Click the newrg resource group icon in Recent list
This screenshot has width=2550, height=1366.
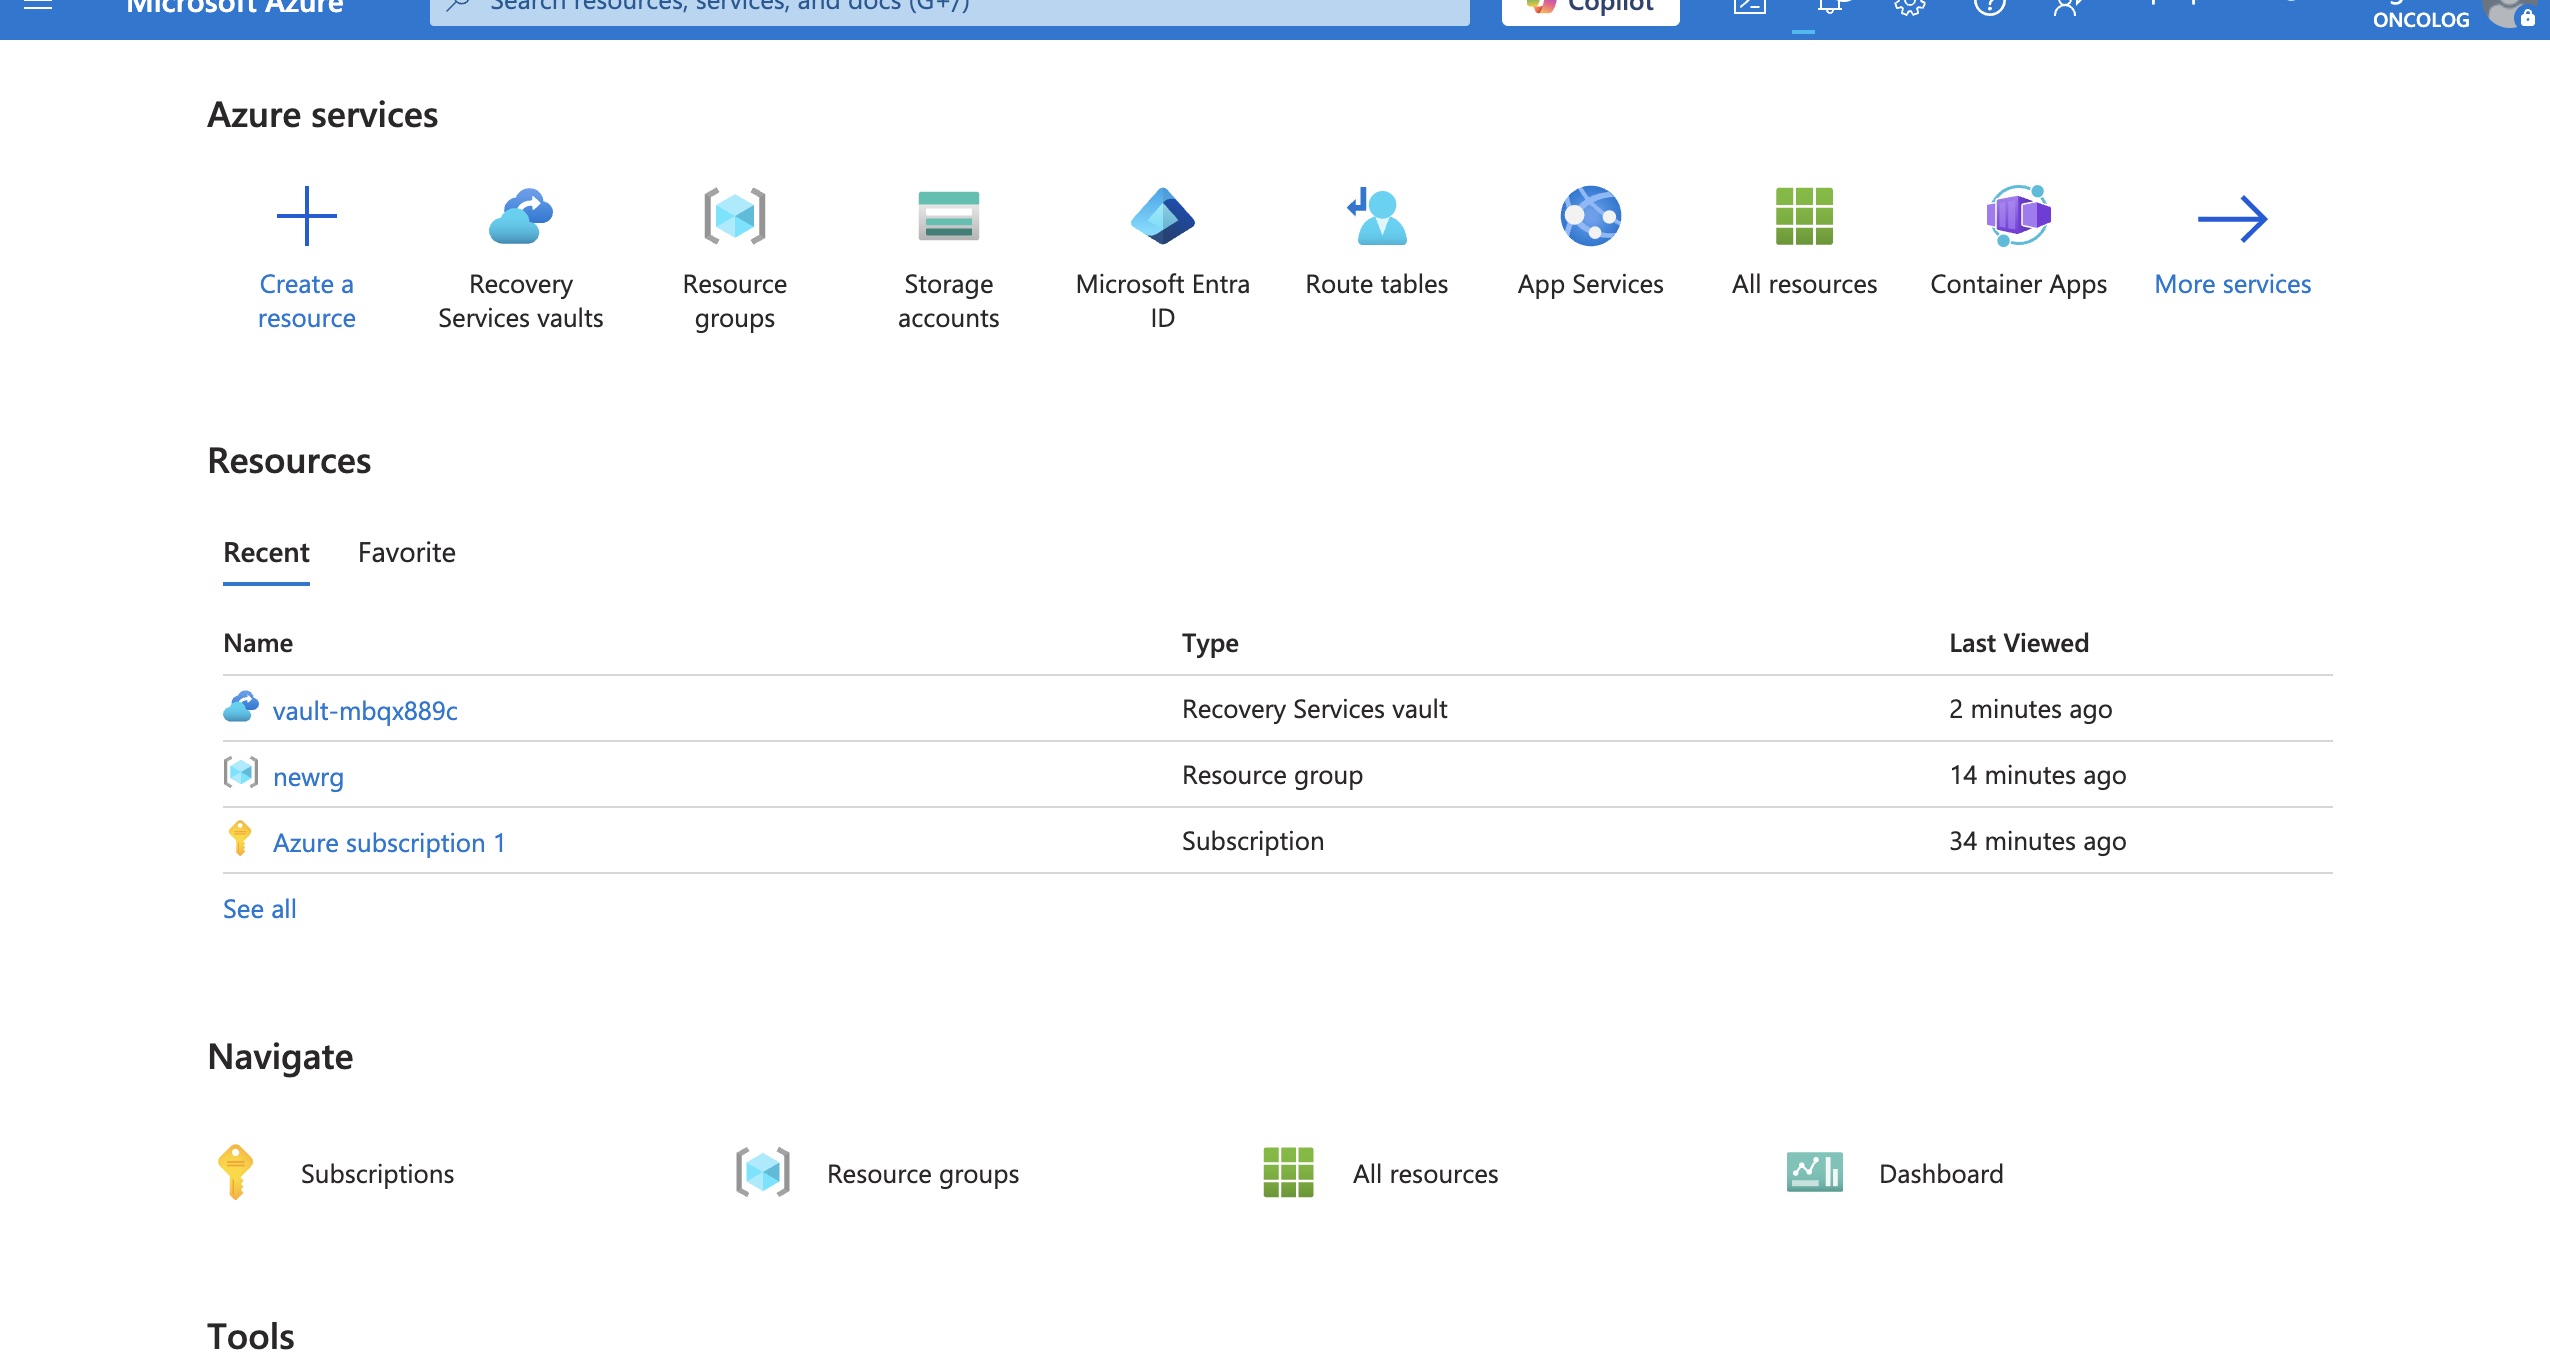tap(241, 773)
